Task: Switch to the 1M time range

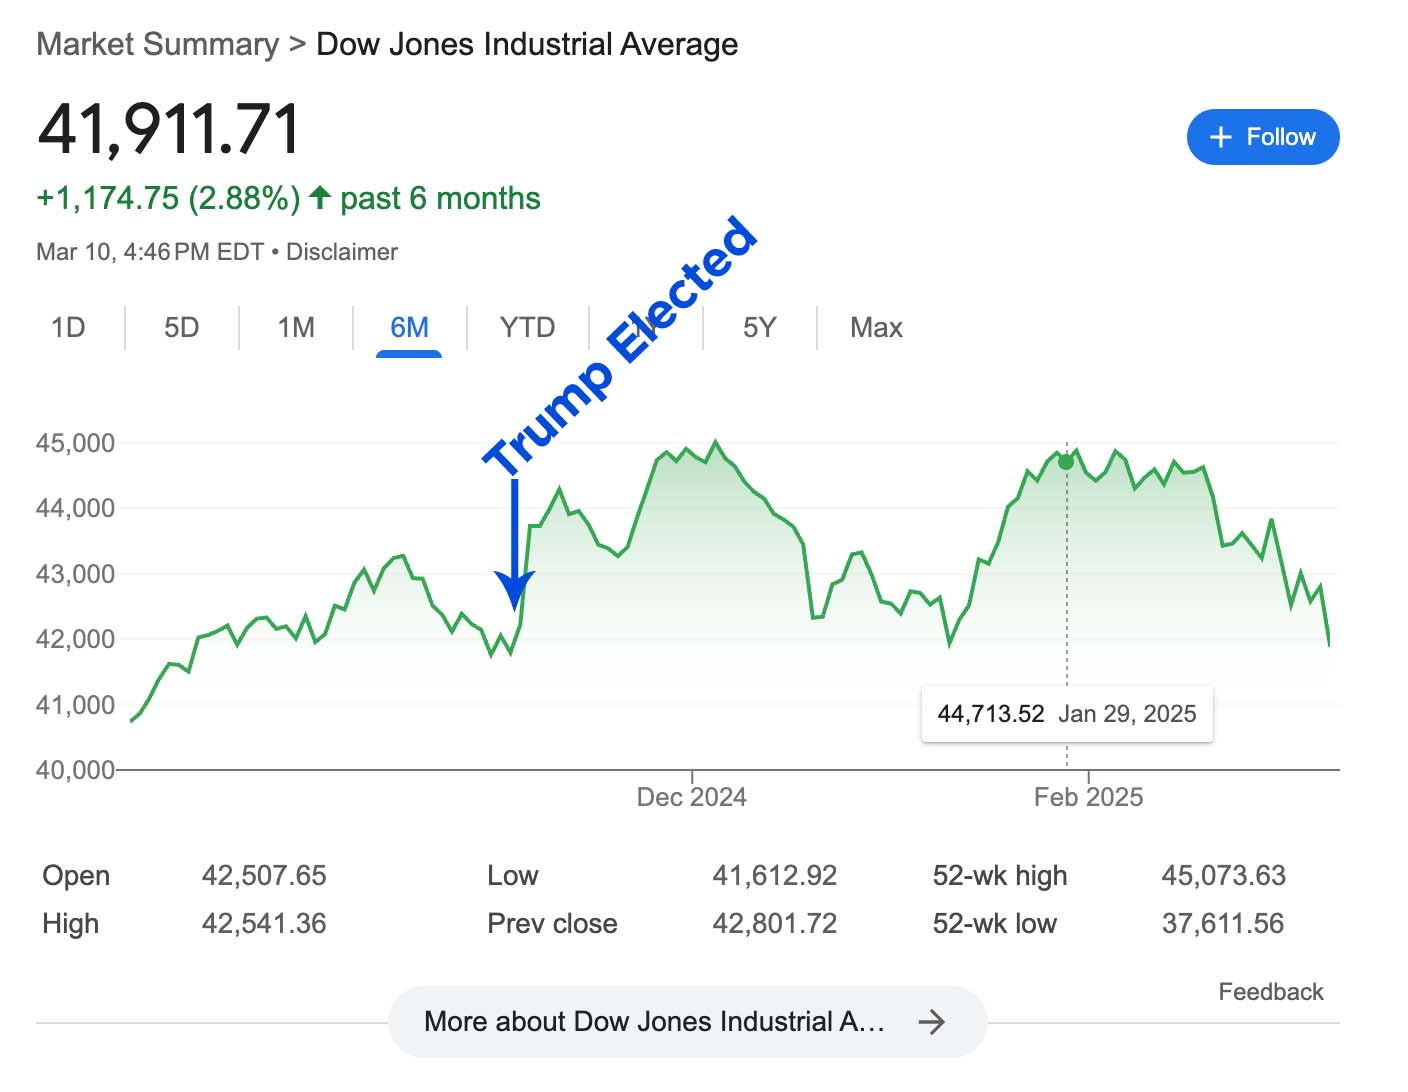Action: click(296, 328)
